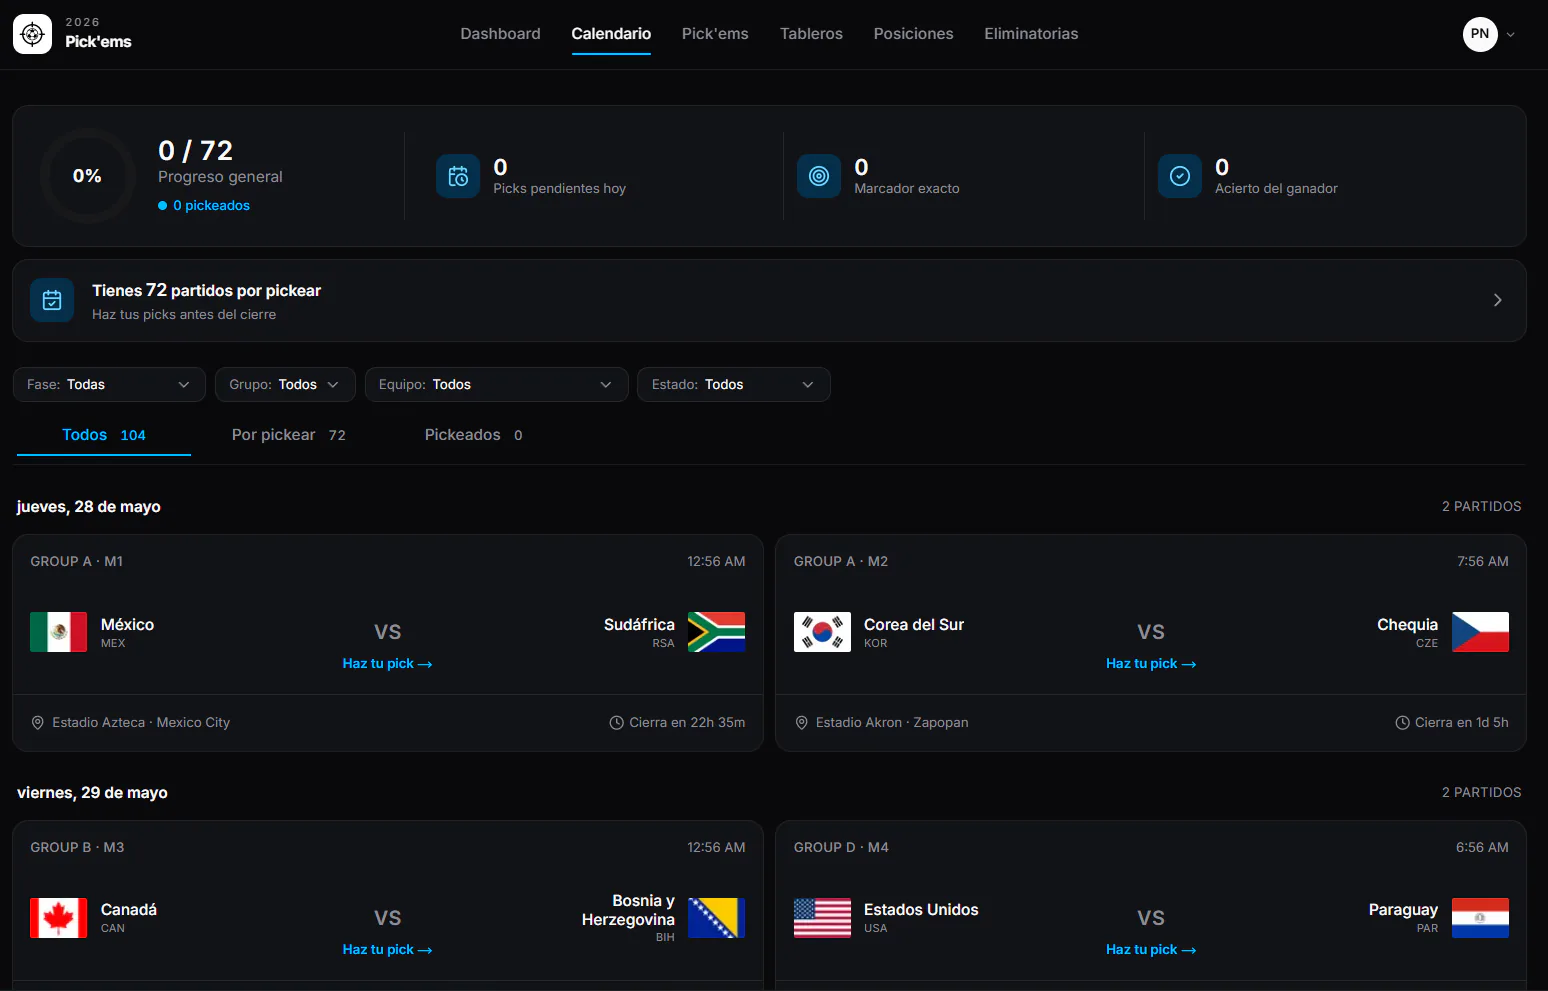Open the Estado: Todos dropdown
This screenshot has height=991, width=1548.
(734, 385)
